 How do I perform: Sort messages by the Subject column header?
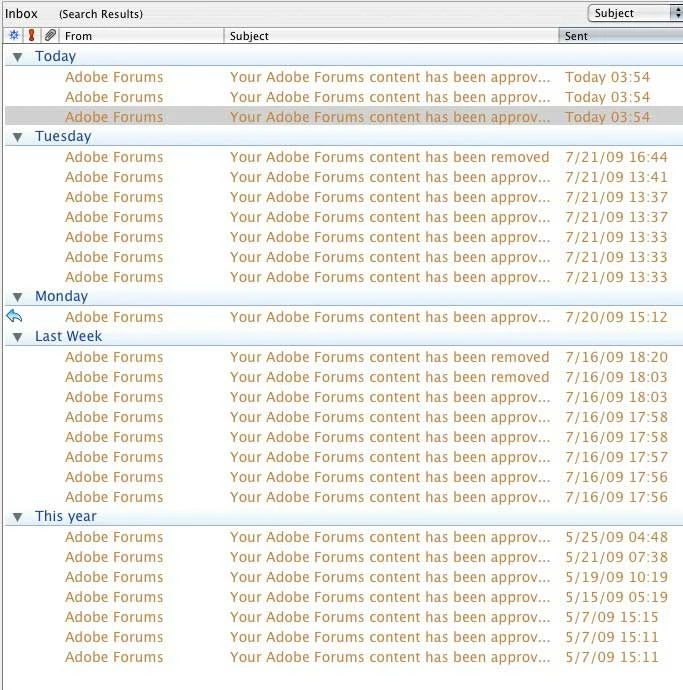tap(391, 36)
